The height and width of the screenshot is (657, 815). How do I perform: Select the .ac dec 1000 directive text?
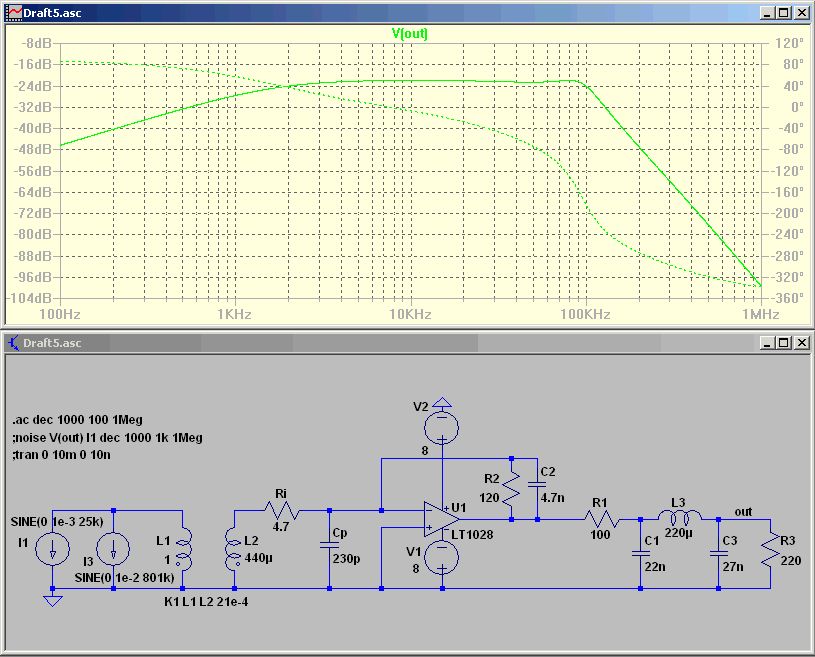pyautogui.click(x=77, y=420)
